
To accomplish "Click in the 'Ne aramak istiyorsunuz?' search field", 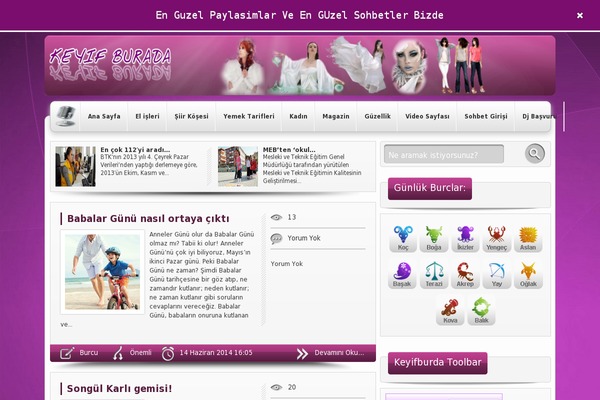I will (444, 154).
